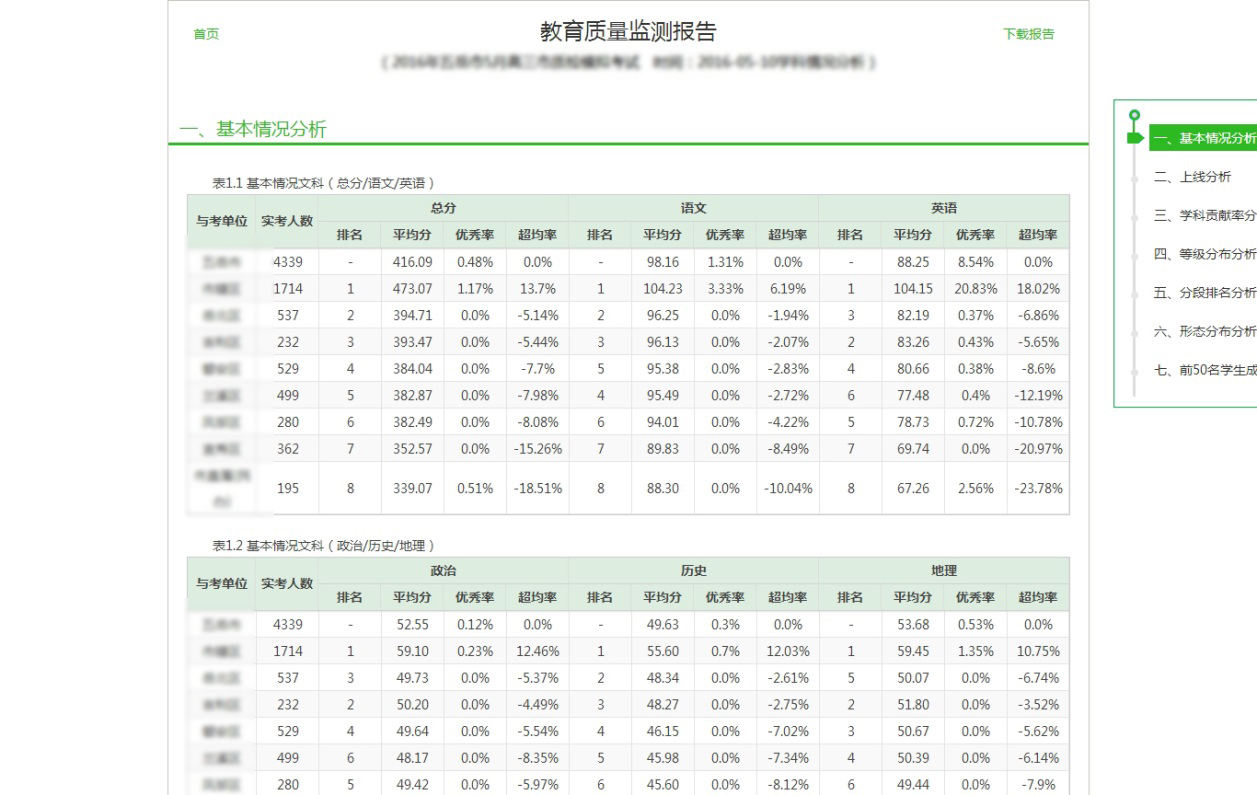Viewport: 1257px width, 795px height.
Task: Select the 1714 cell in table 1.1
Action: click(x=287, y=289)
